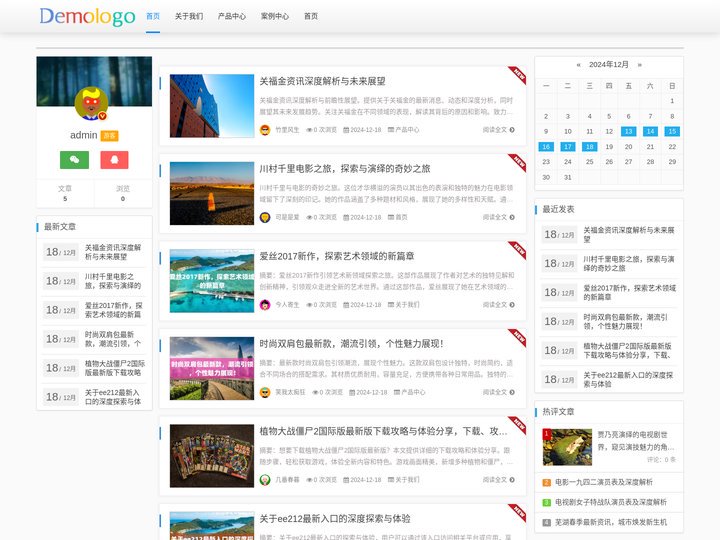Screen dimensions: 720x540
Task: Open the 关于我们 nav item
Action: (x=189, y=16)
